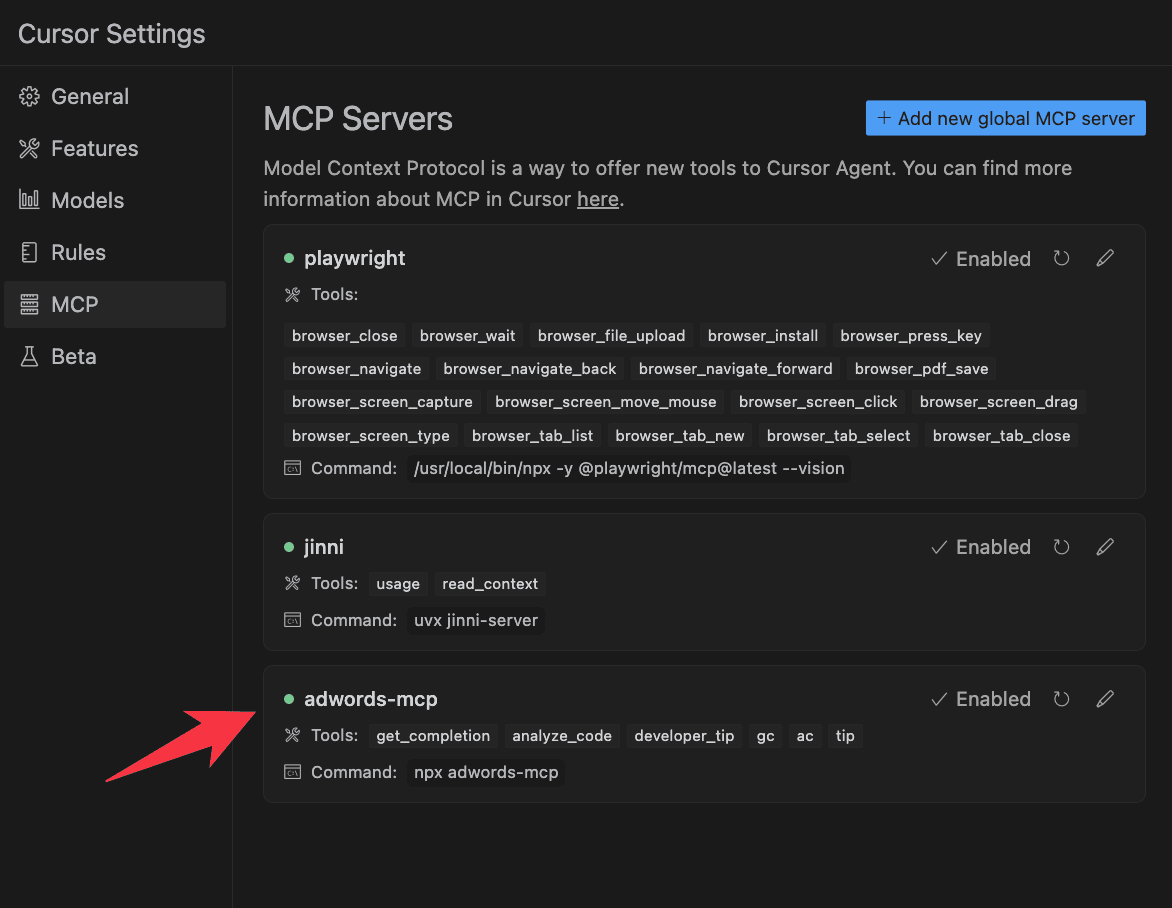Toggle Enabled for adwords-mcp server
1172x908 pixels.
981,699
